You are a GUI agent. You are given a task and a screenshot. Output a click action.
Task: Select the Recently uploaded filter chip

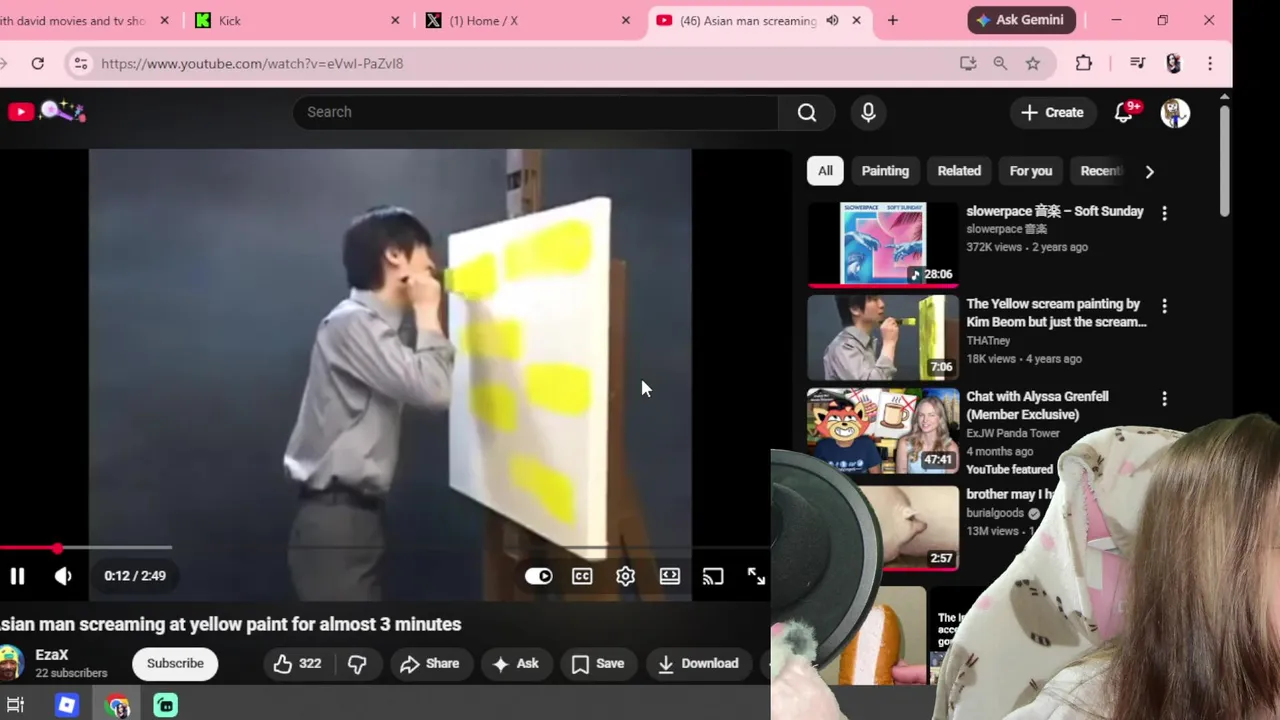[1100, 171]
